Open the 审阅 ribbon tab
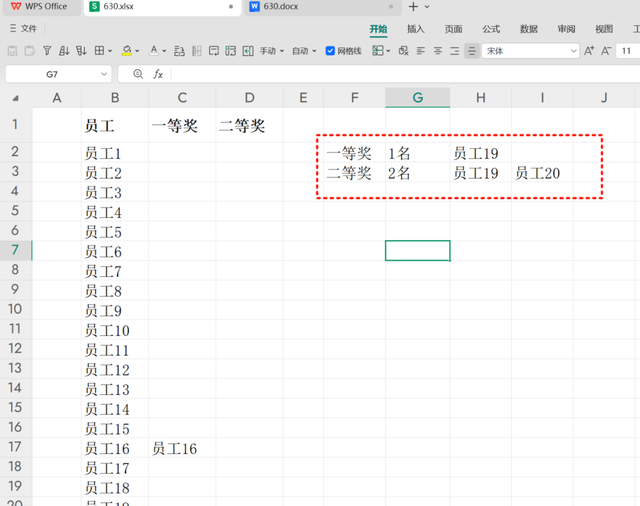This screenshot has height=506, width=640. [x=567, y=29]
